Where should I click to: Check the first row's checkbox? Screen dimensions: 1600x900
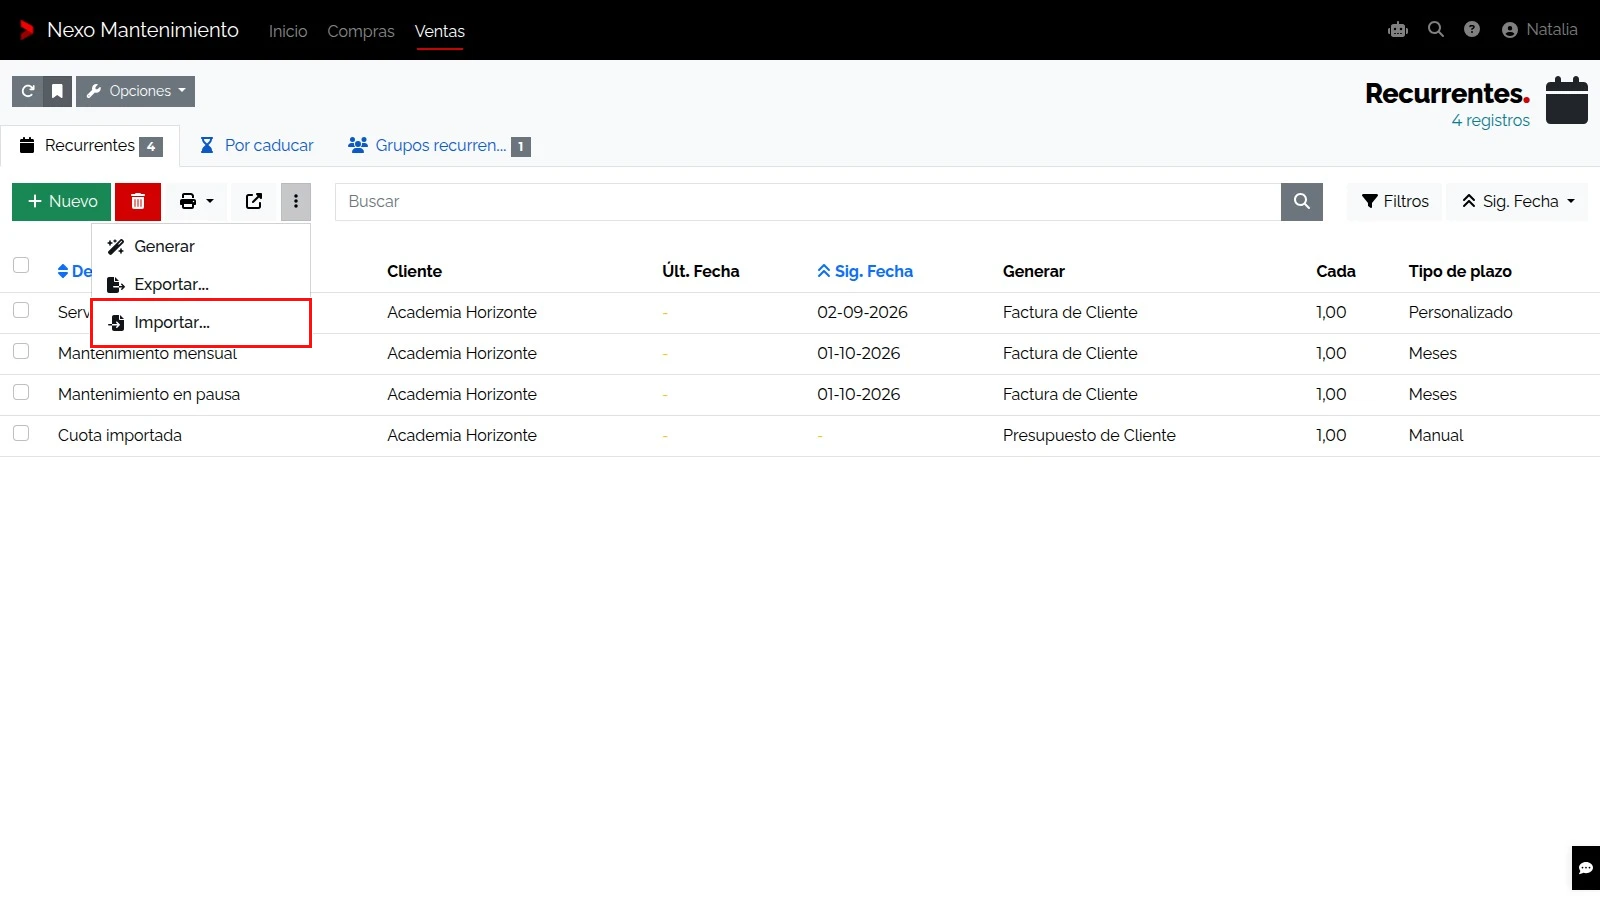21,310
